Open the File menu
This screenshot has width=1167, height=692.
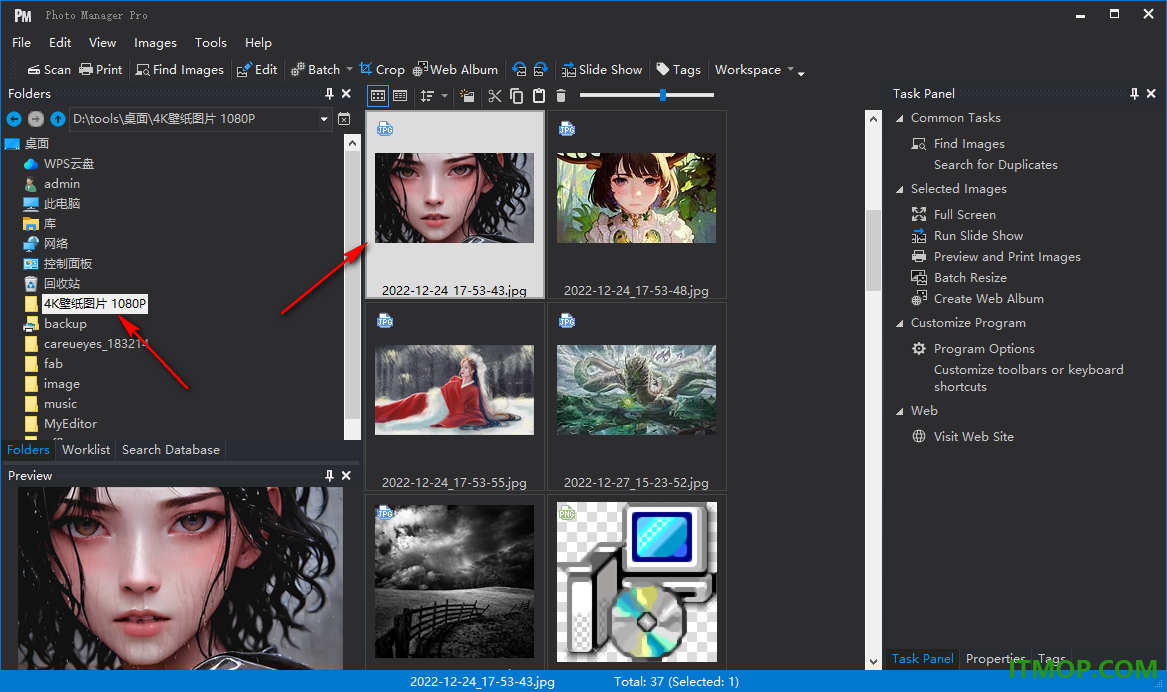coord(22,42)
